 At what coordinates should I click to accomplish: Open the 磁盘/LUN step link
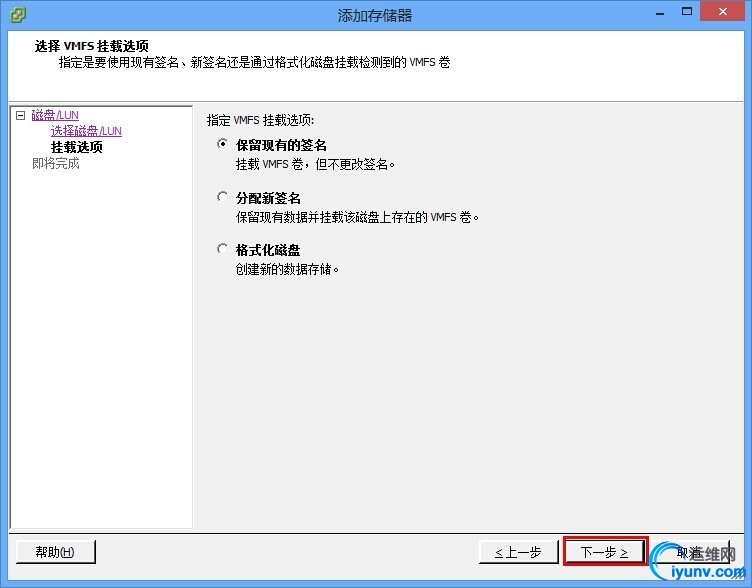coord(55,115)
